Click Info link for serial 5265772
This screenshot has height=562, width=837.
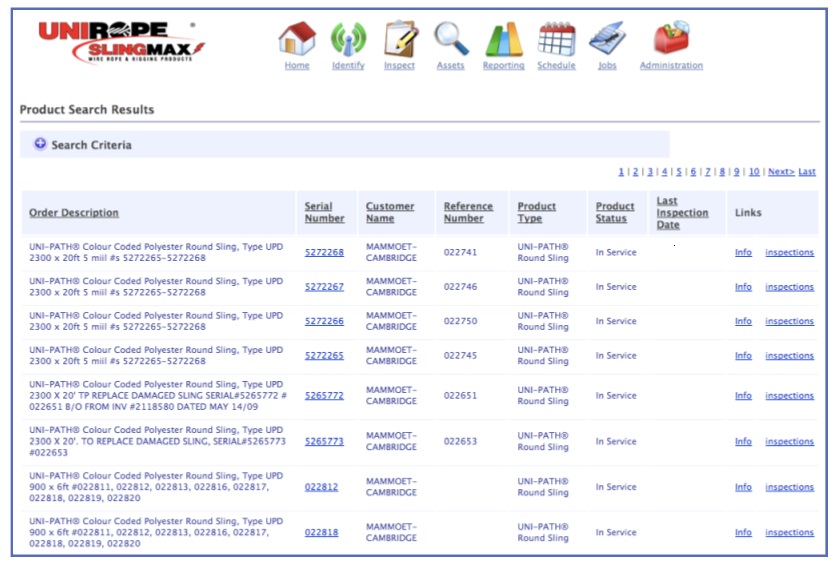click(x=743, y=396)
